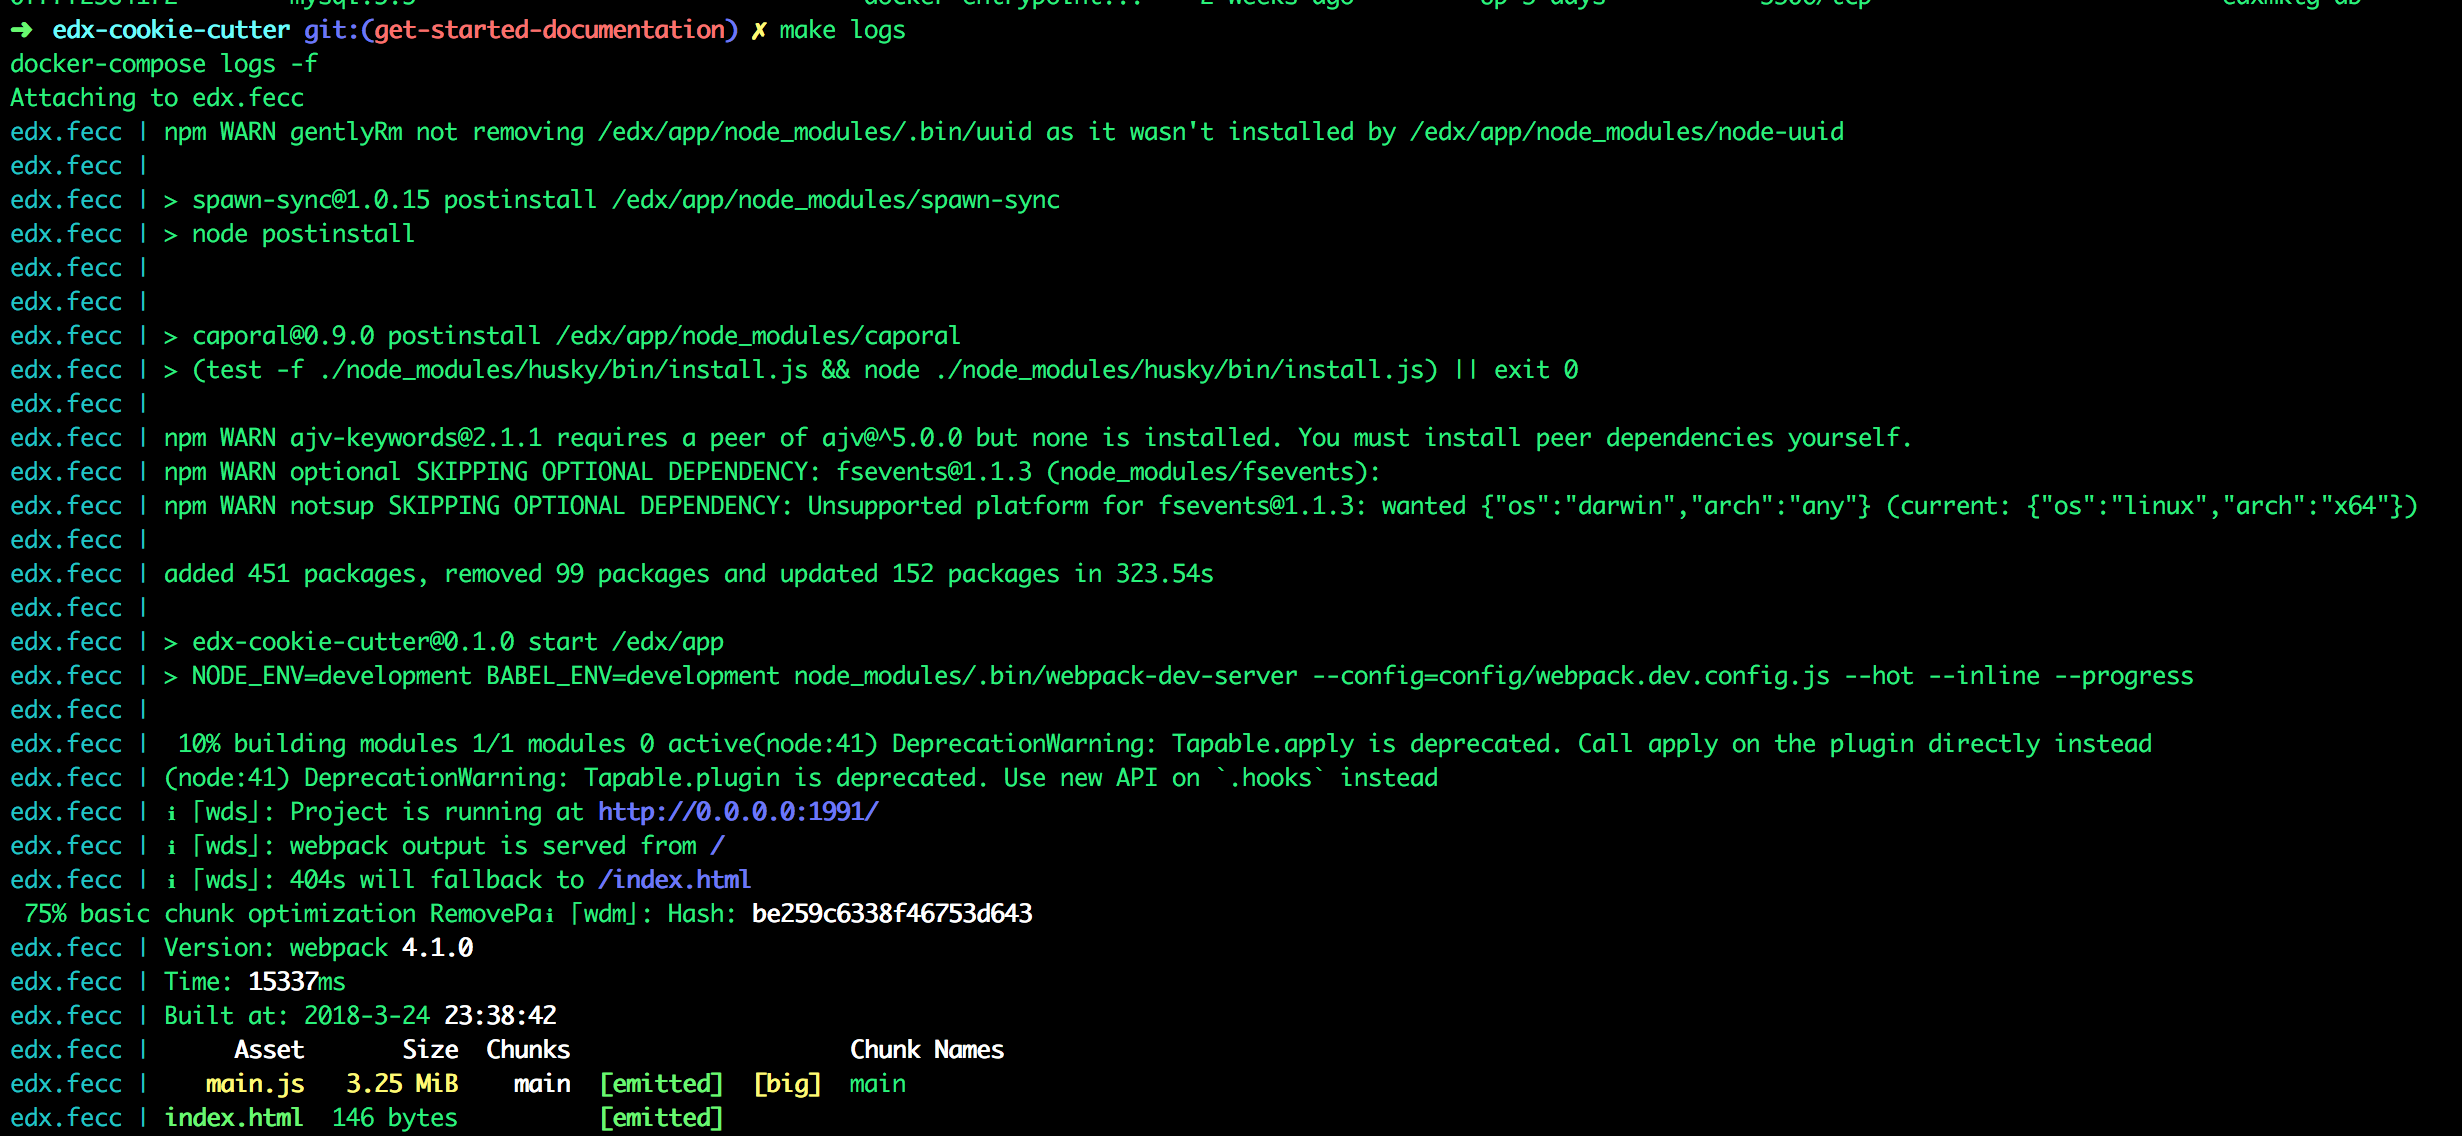Click the wds info icon before Project
This screenshot has height=1136, width=2462.
point(171,813)
